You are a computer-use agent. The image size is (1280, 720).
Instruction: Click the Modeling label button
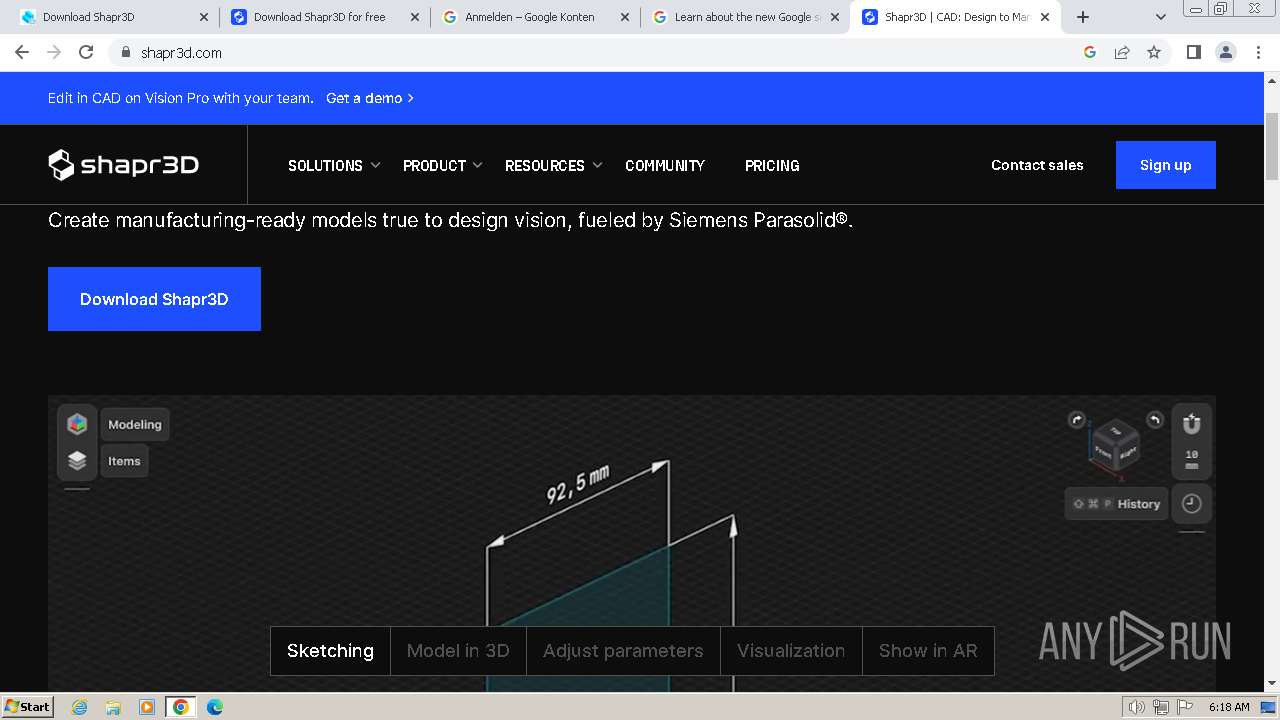(x=135, y=424)
